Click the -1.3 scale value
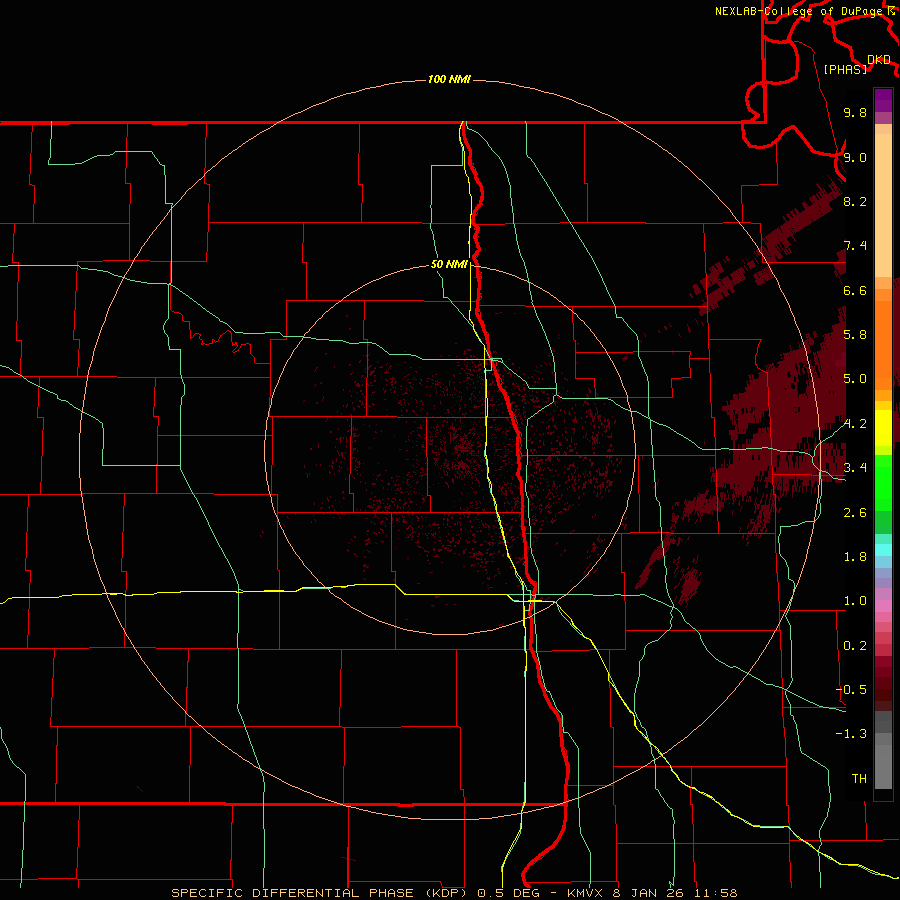Screen dimensions: 900x900 pos(851,734)
